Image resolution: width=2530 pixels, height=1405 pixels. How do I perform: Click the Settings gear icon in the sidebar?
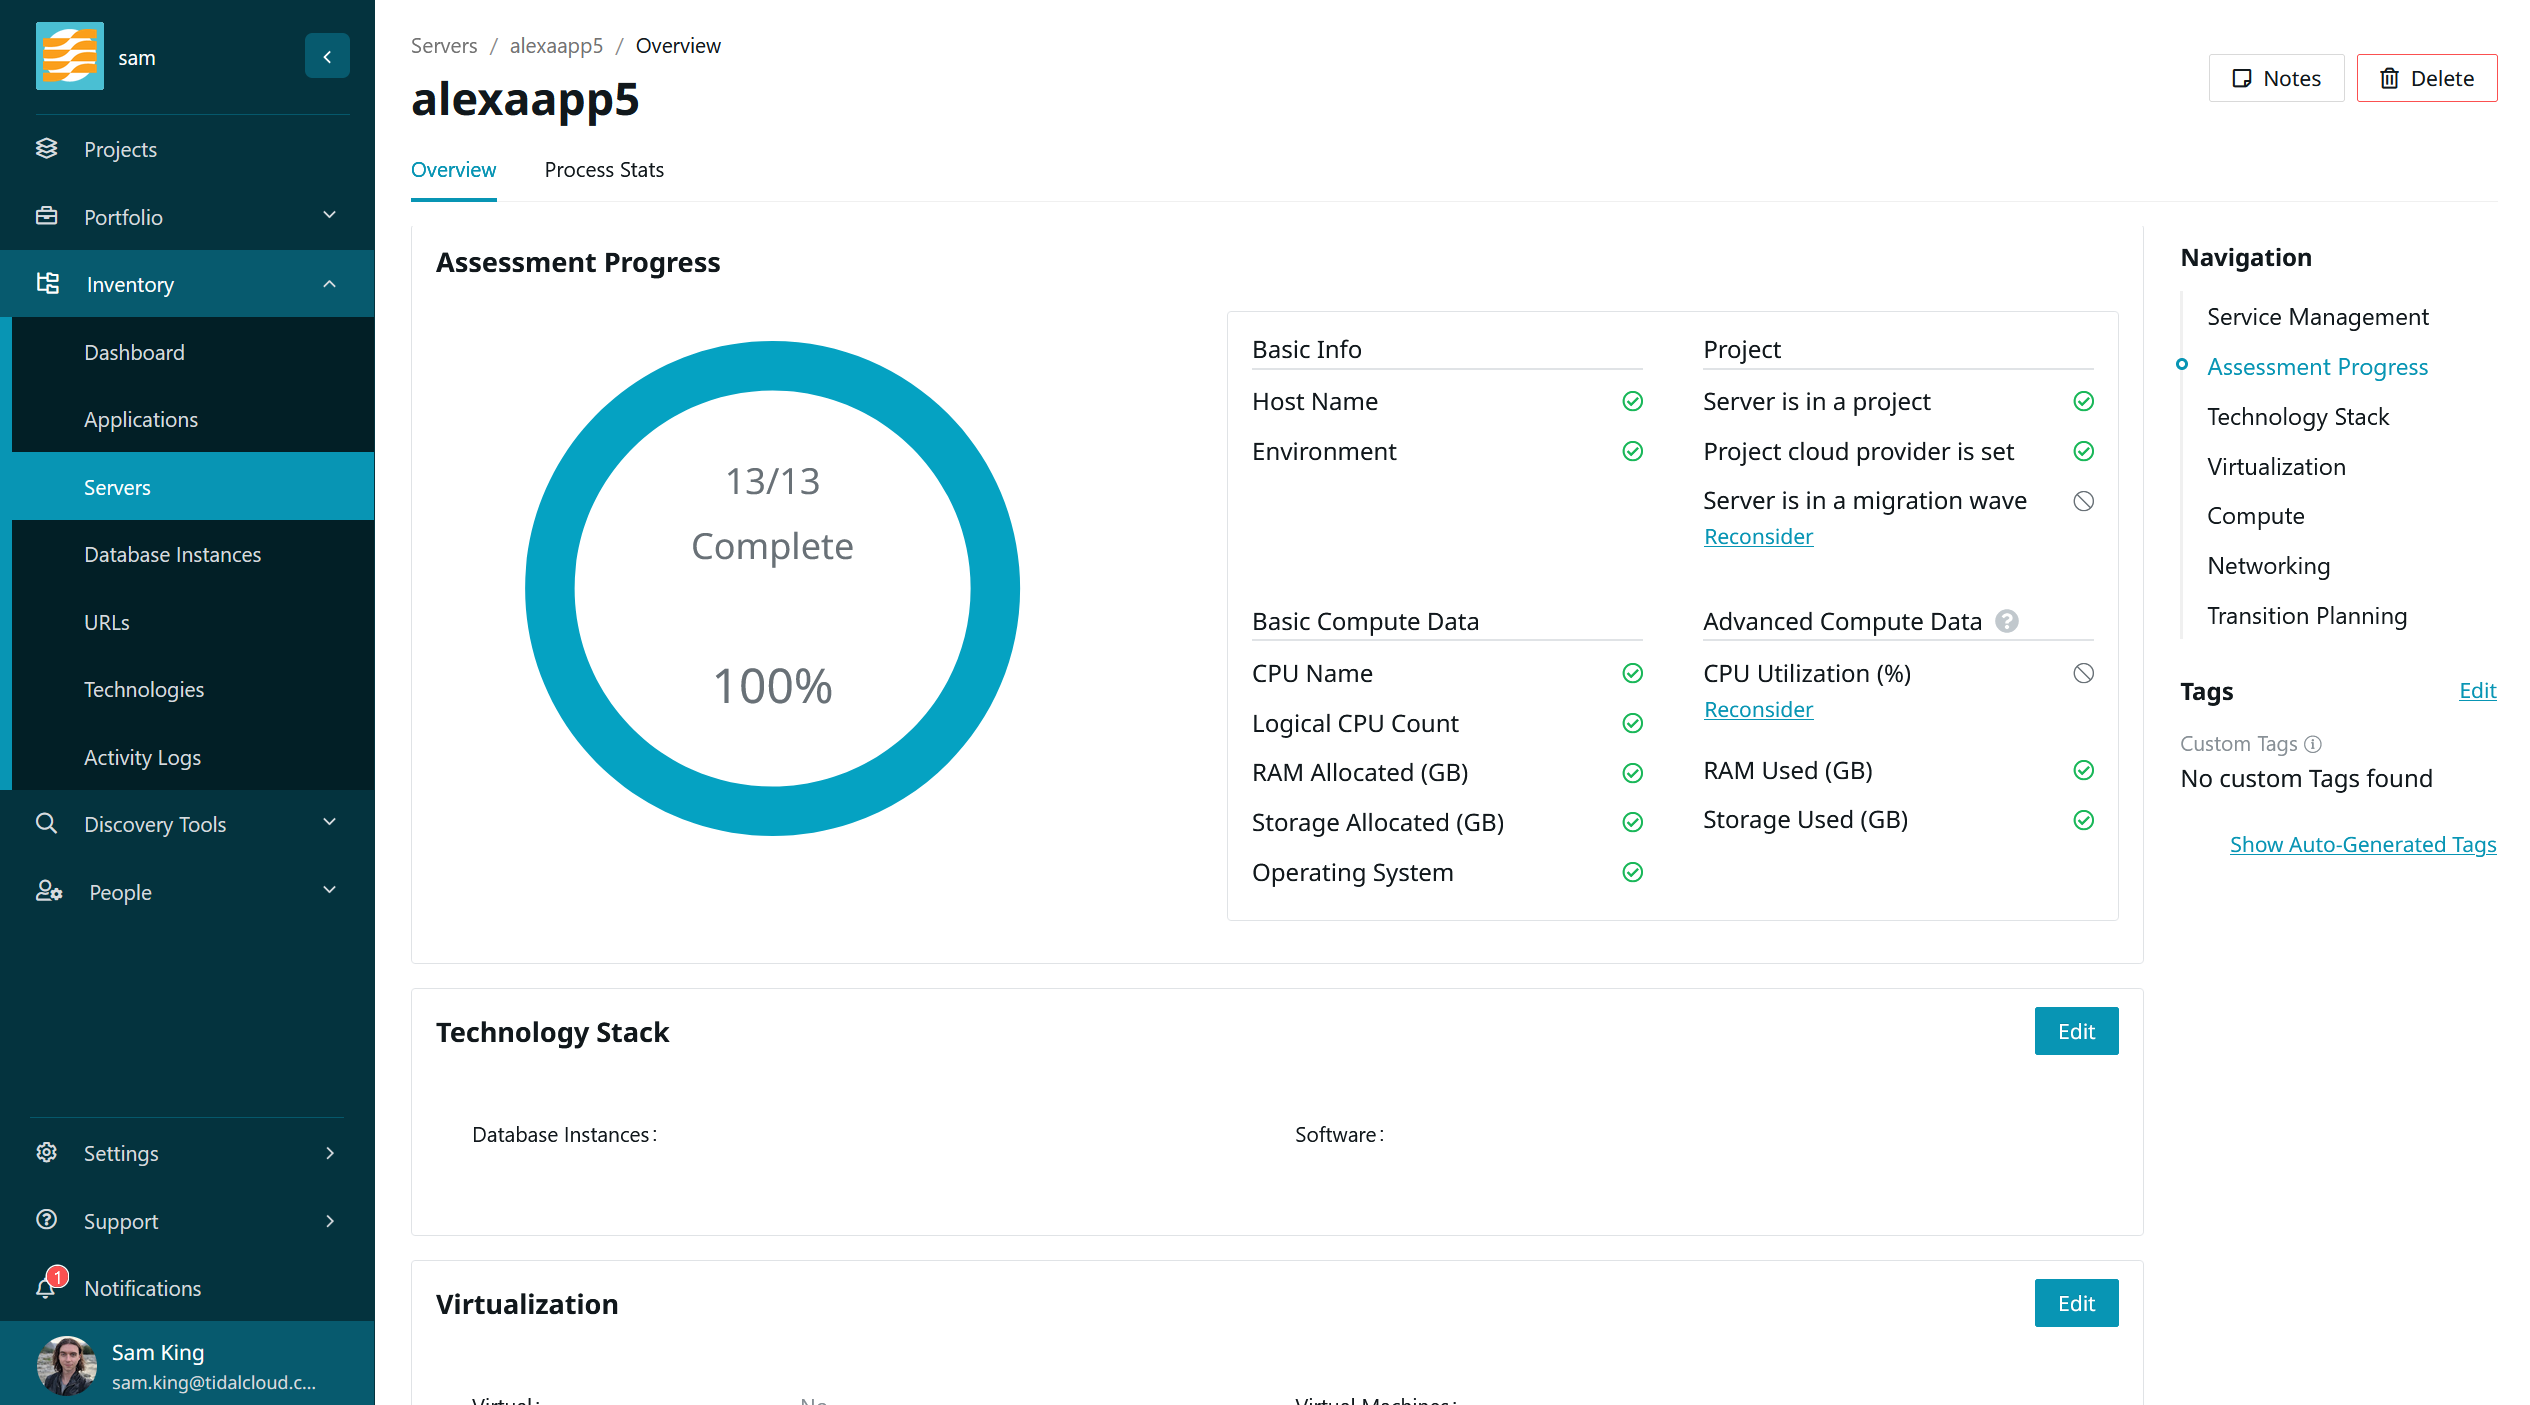pyautogui.click(x=47, y=1153)
